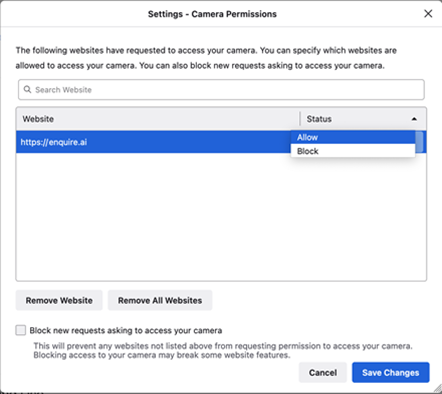
Task: Click the sort arrow in Status header
Action: tap(414, 119)
